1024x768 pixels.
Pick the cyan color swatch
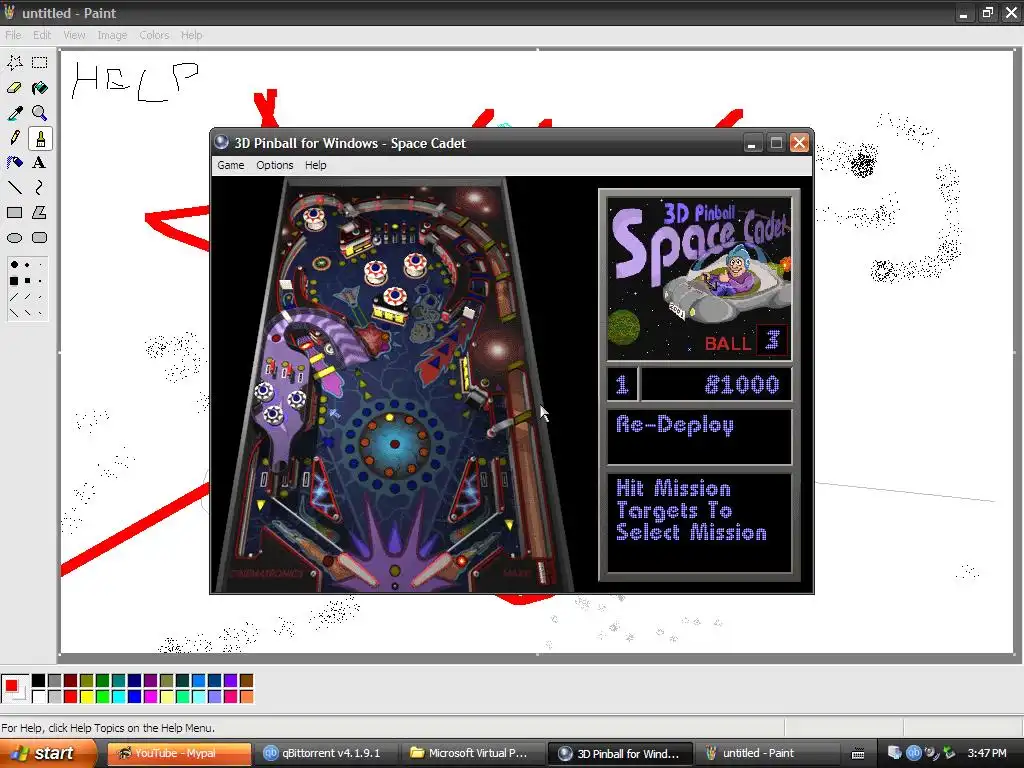118,697
